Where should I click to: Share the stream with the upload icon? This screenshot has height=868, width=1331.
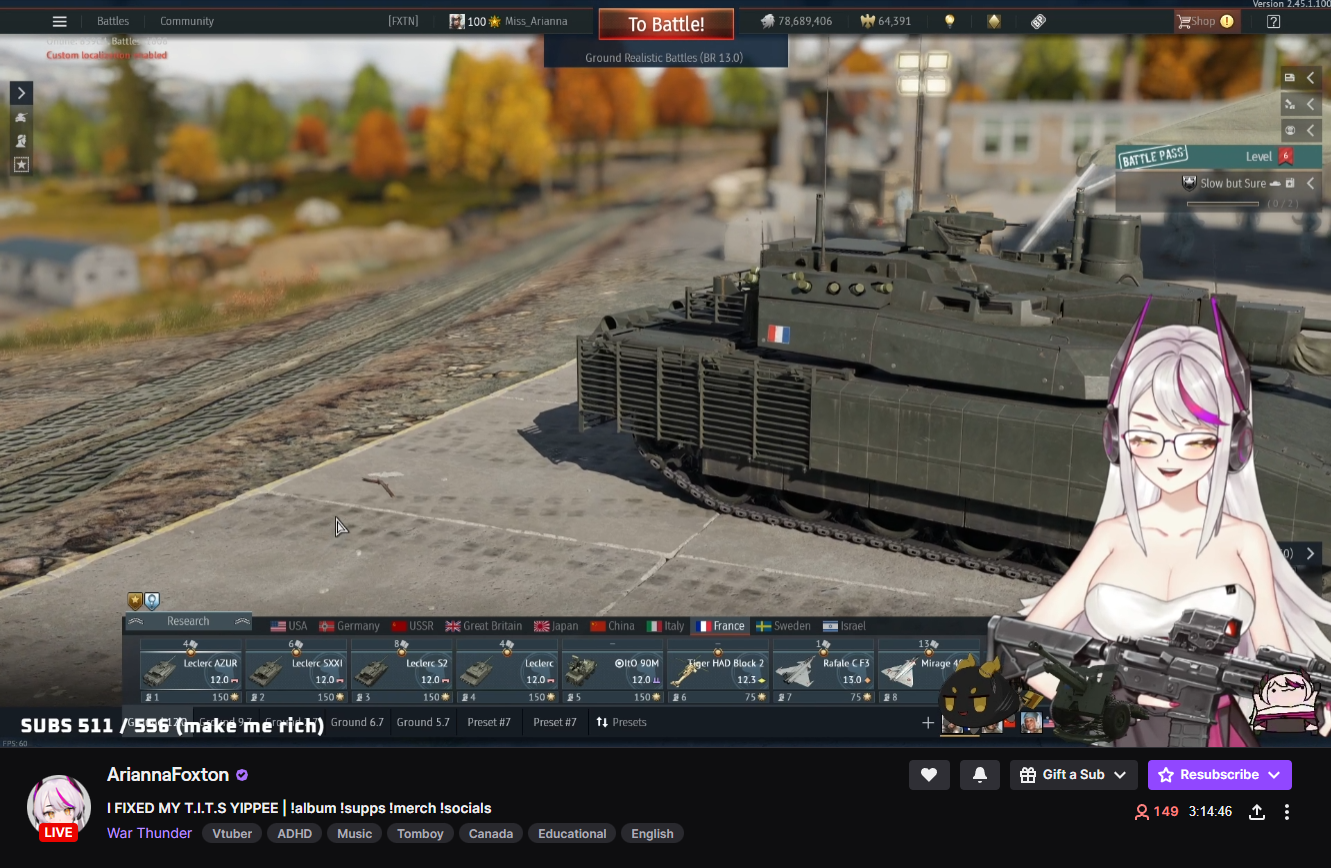point(1257,812)
